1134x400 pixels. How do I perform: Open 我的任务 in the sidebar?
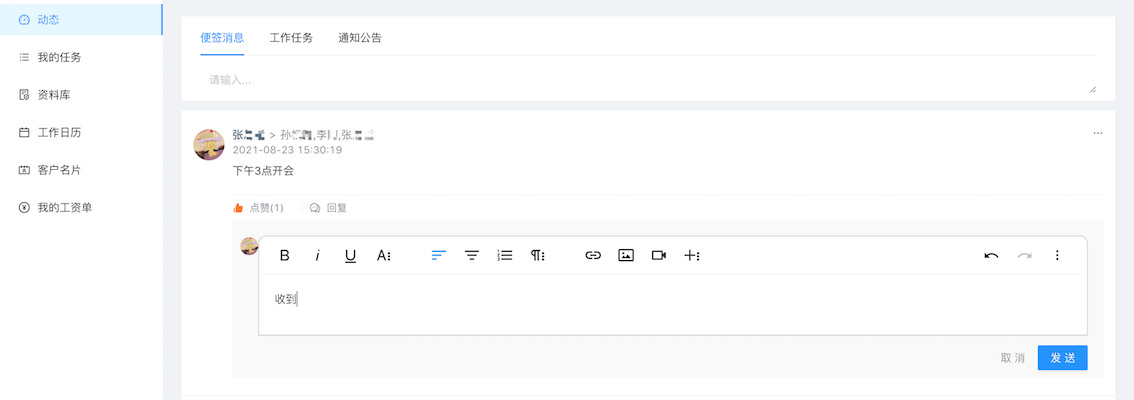coord(59,57)
